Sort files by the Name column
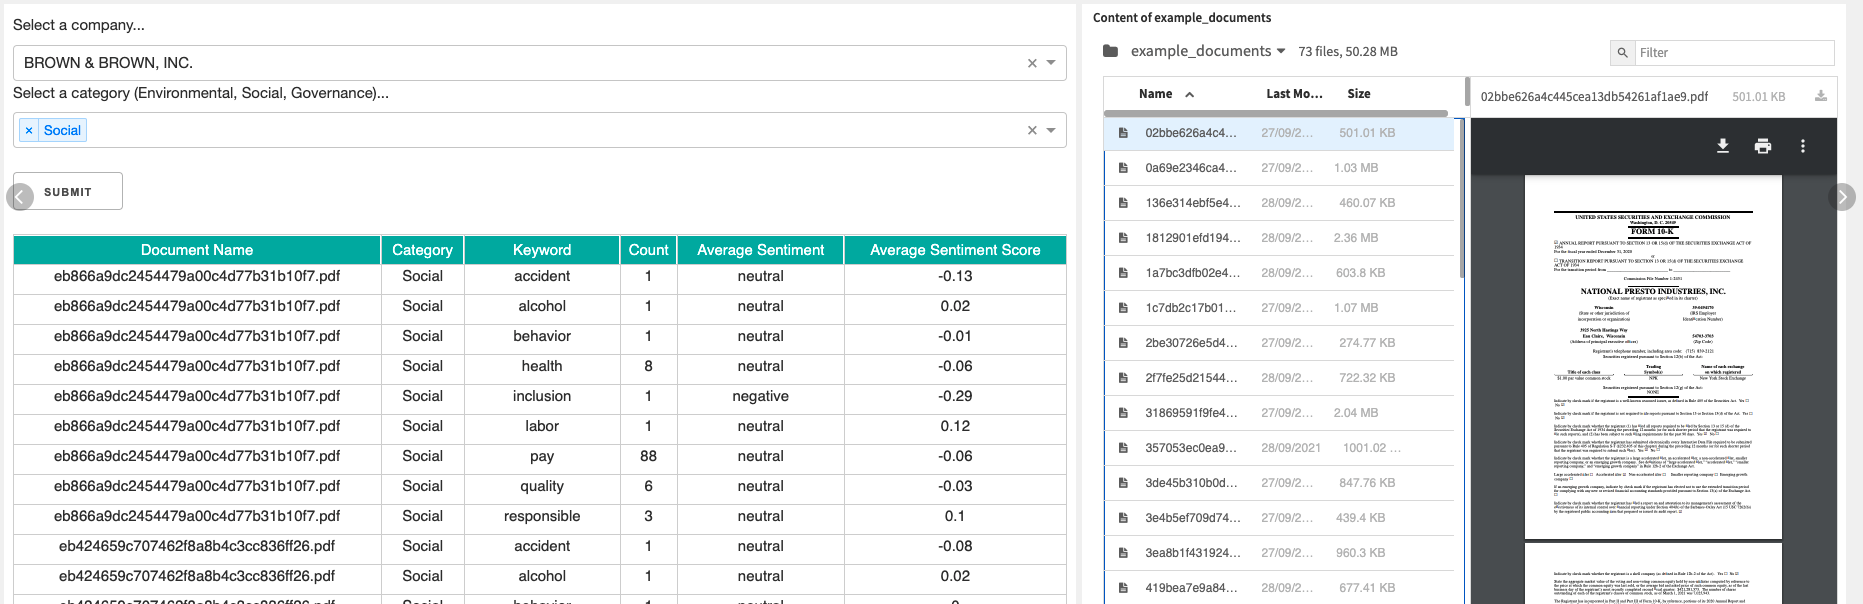 1155,94
